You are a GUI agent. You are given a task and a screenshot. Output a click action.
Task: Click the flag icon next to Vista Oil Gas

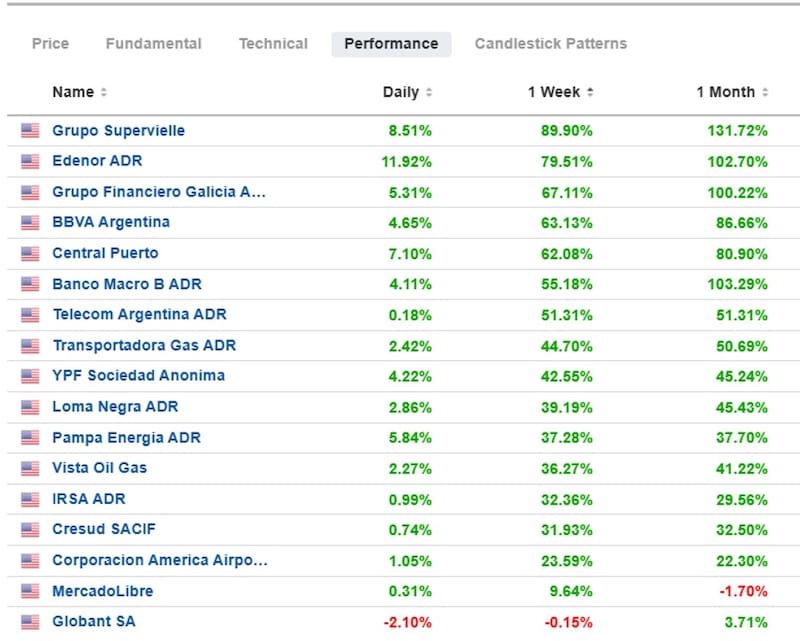click(x=30, y=468)
